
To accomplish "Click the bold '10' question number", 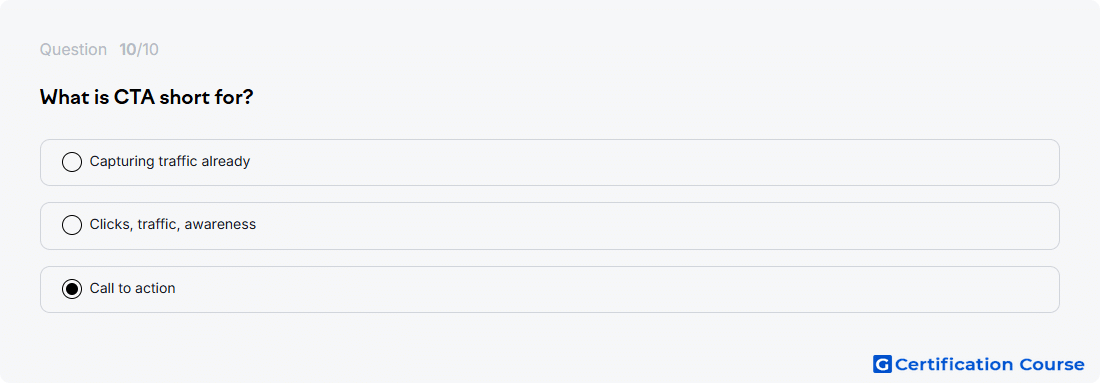I will [x=128, y=50].
